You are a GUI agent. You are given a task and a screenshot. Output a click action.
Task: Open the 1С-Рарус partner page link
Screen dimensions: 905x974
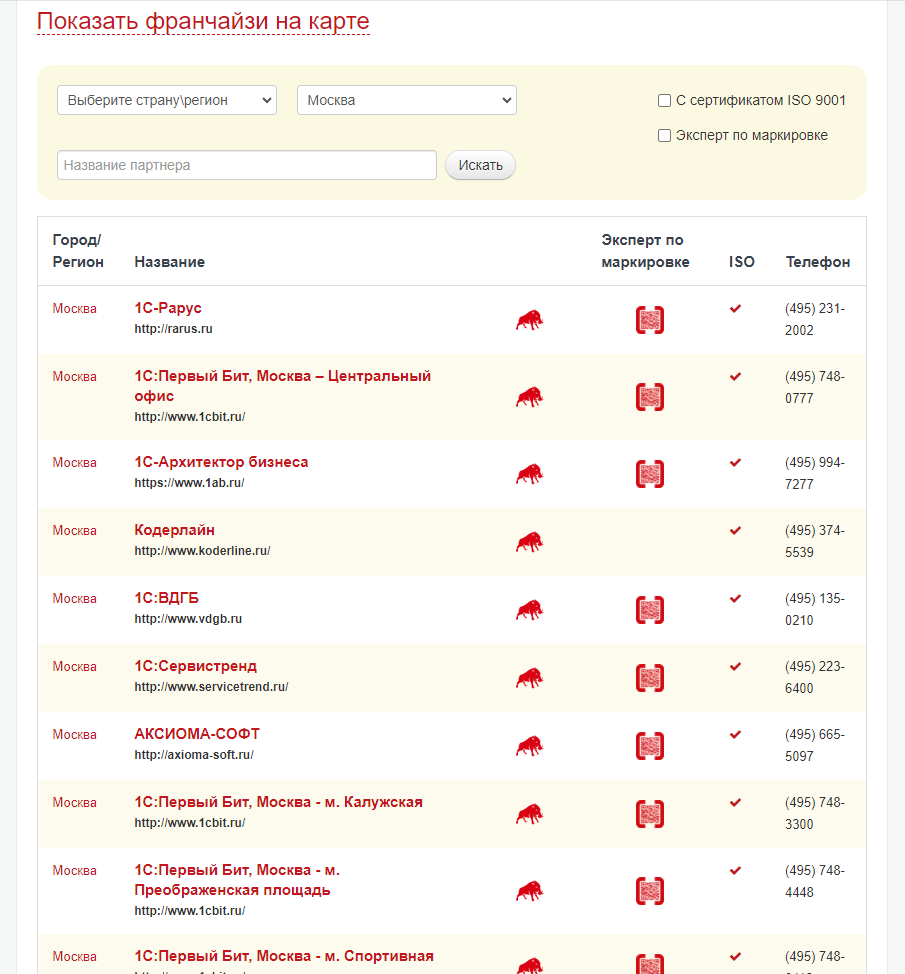tap(168, 308)
